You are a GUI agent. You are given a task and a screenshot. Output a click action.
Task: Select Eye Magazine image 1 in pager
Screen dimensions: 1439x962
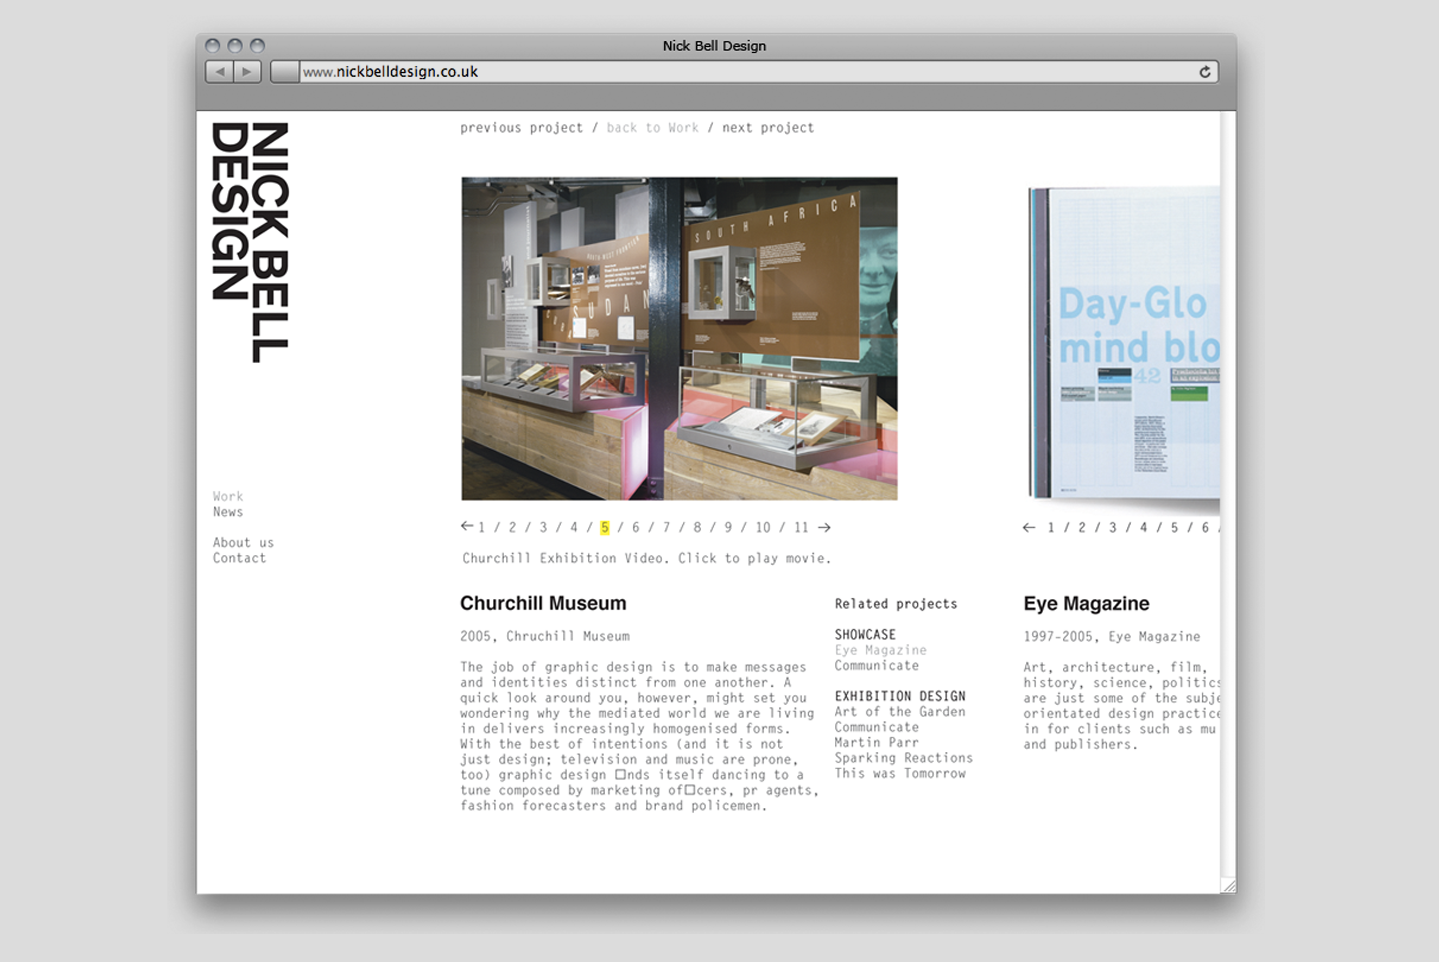pyautogui.click(x=1051, y=527)
